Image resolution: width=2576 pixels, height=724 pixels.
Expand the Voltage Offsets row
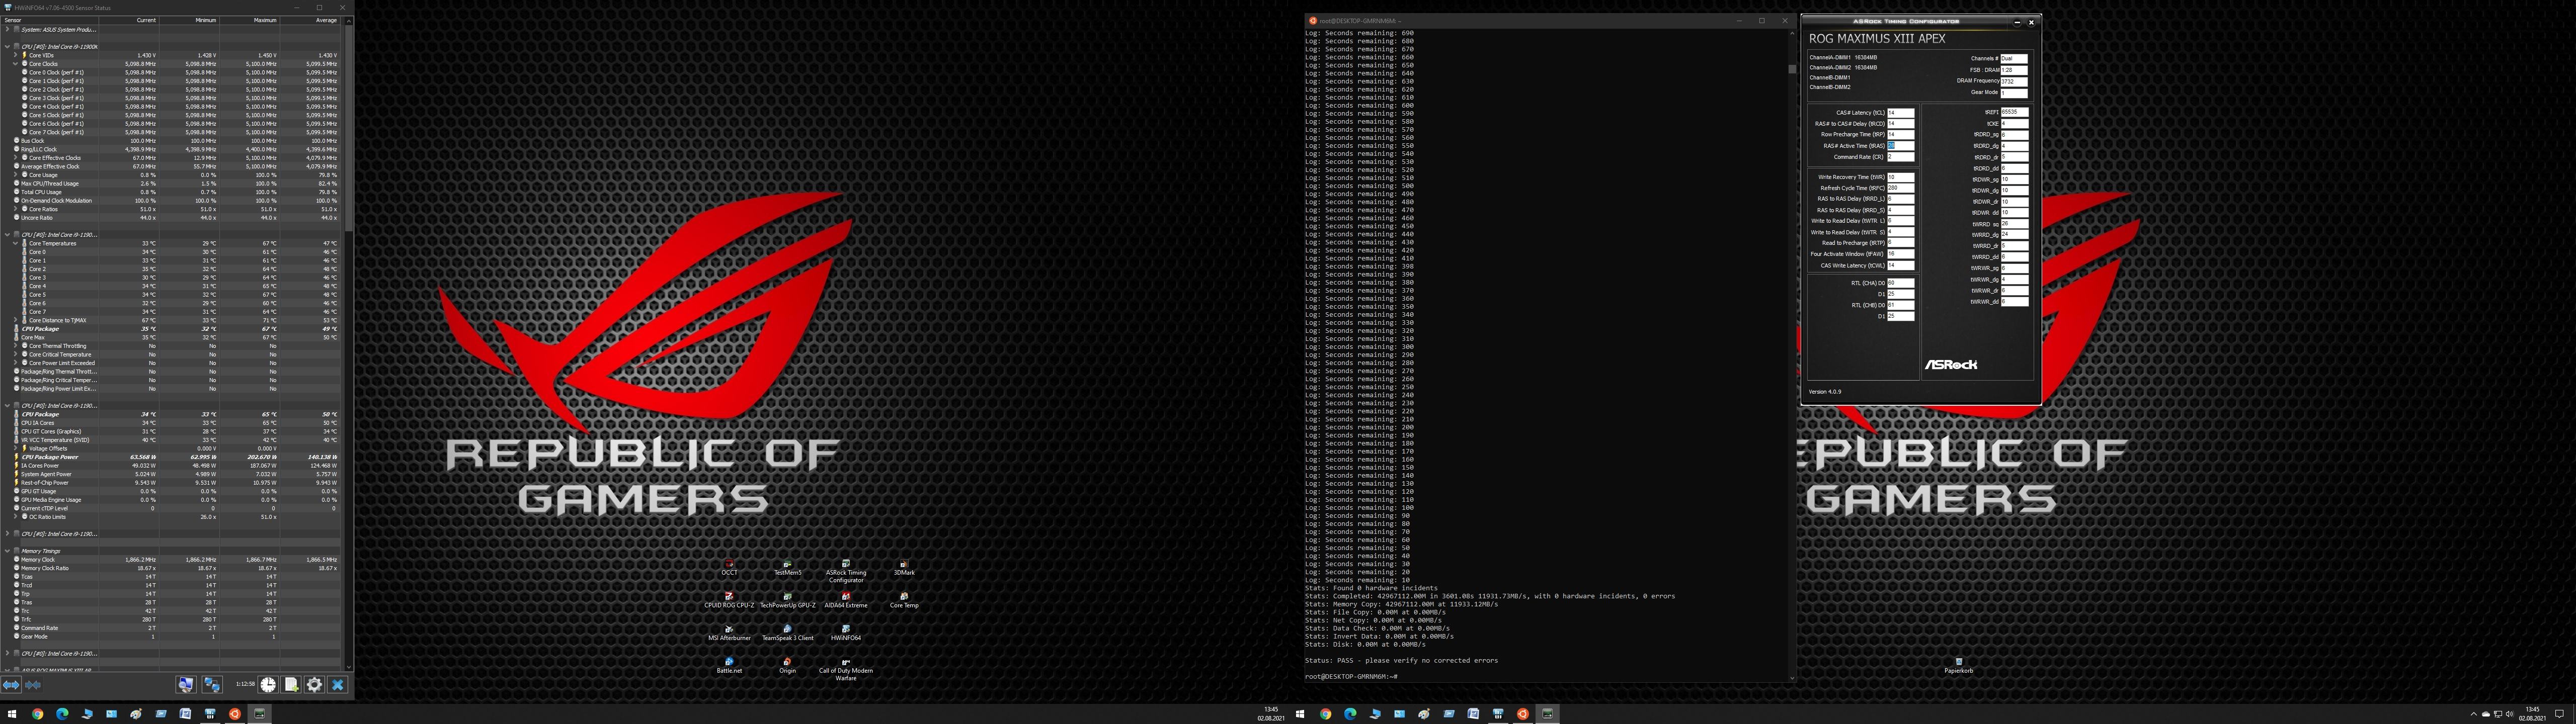click(x=16, y=449)
